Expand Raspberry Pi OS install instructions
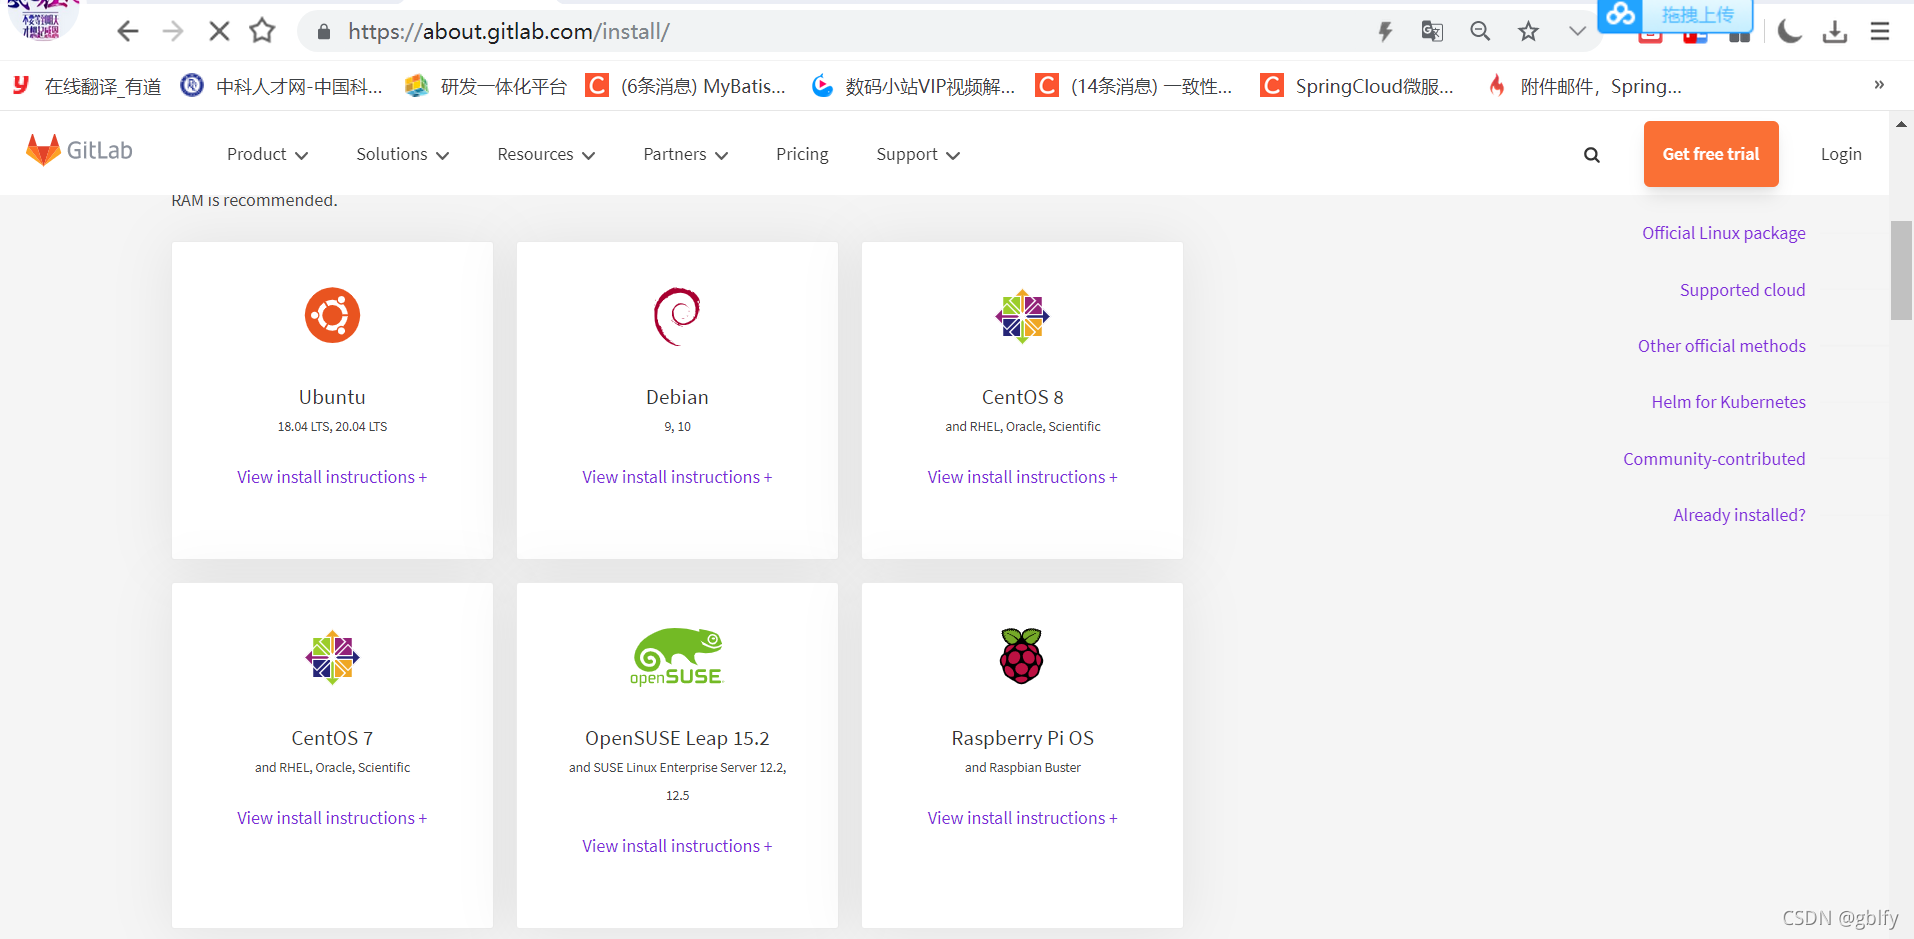Screen dimensions: 1914x939 (1022, 818)
